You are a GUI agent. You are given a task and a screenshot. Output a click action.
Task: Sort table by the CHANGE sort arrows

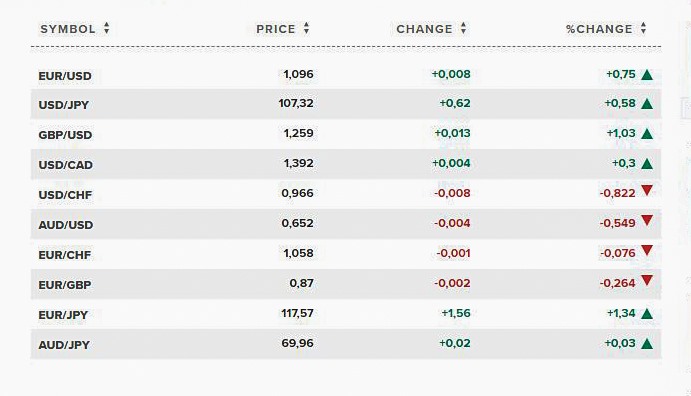463,29
